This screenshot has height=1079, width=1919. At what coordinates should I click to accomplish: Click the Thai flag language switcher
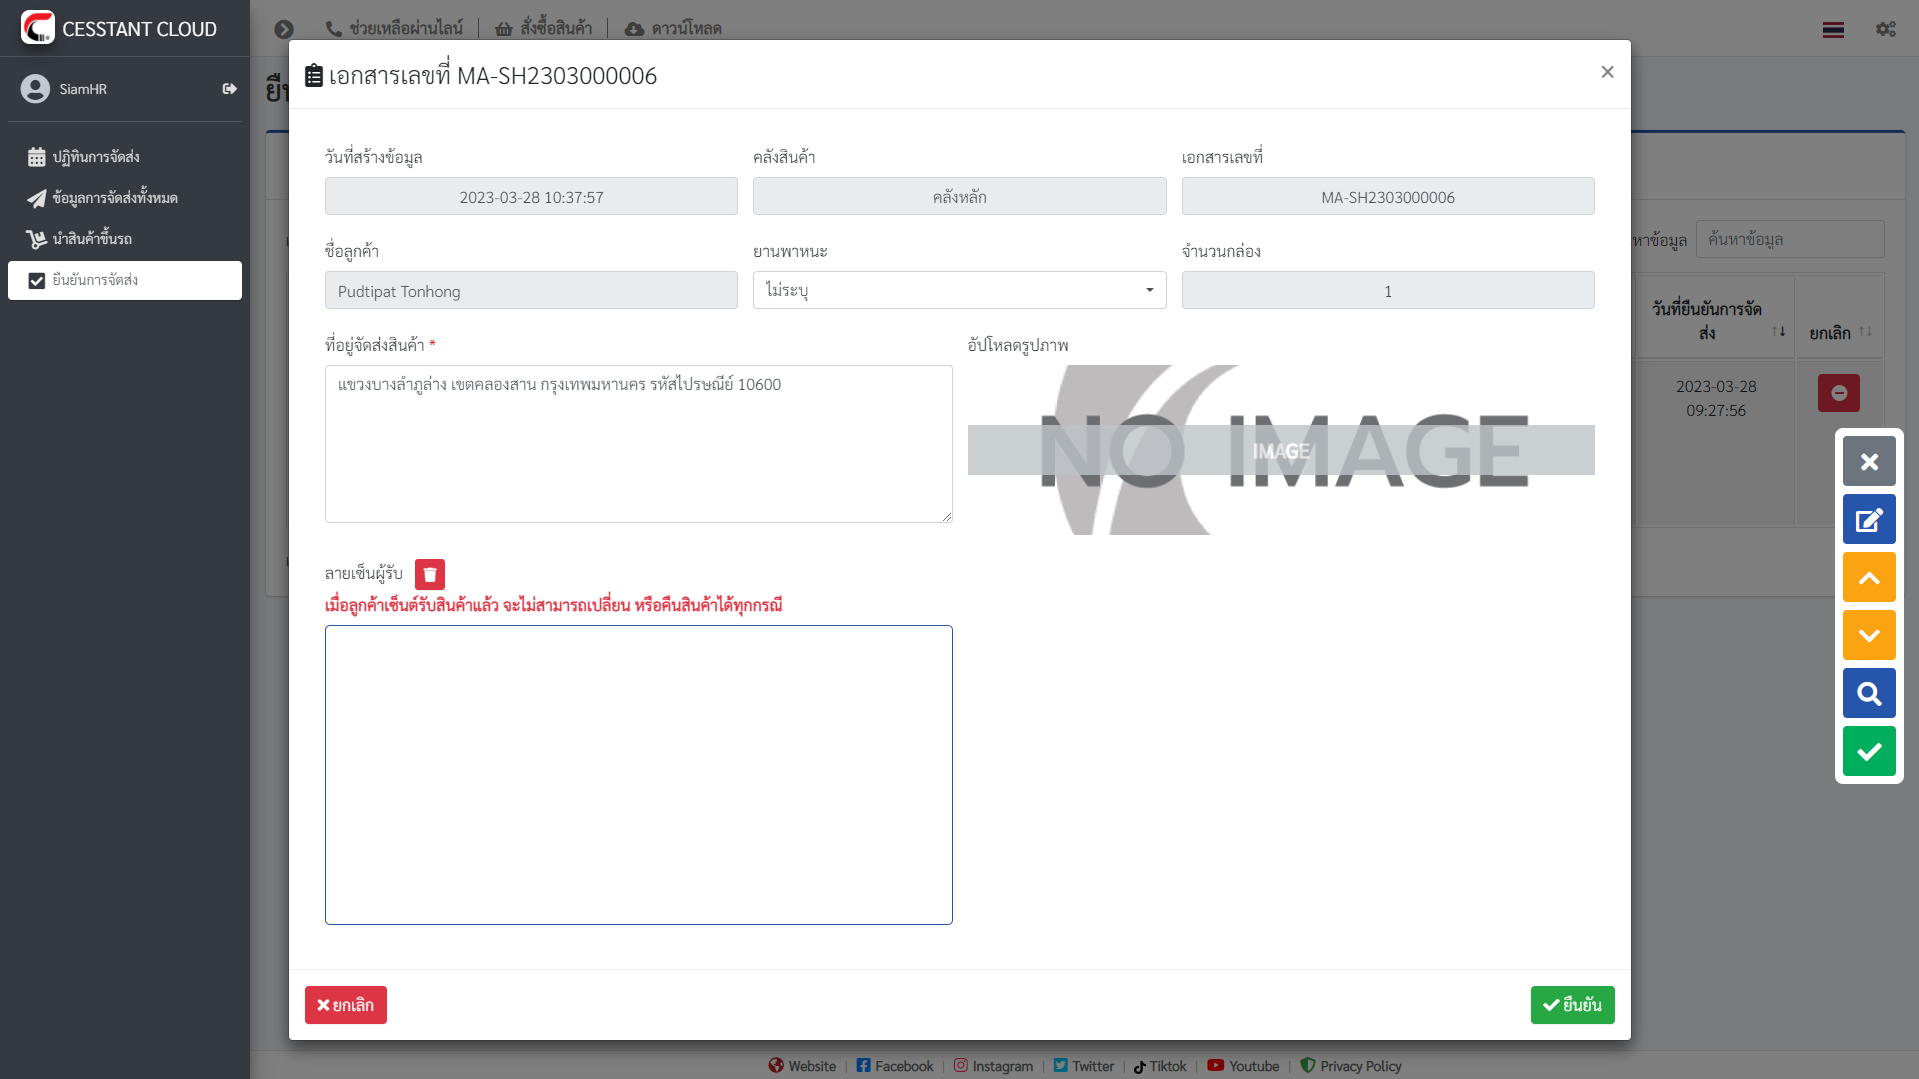pyautogui.click(x=1832, y=29)
